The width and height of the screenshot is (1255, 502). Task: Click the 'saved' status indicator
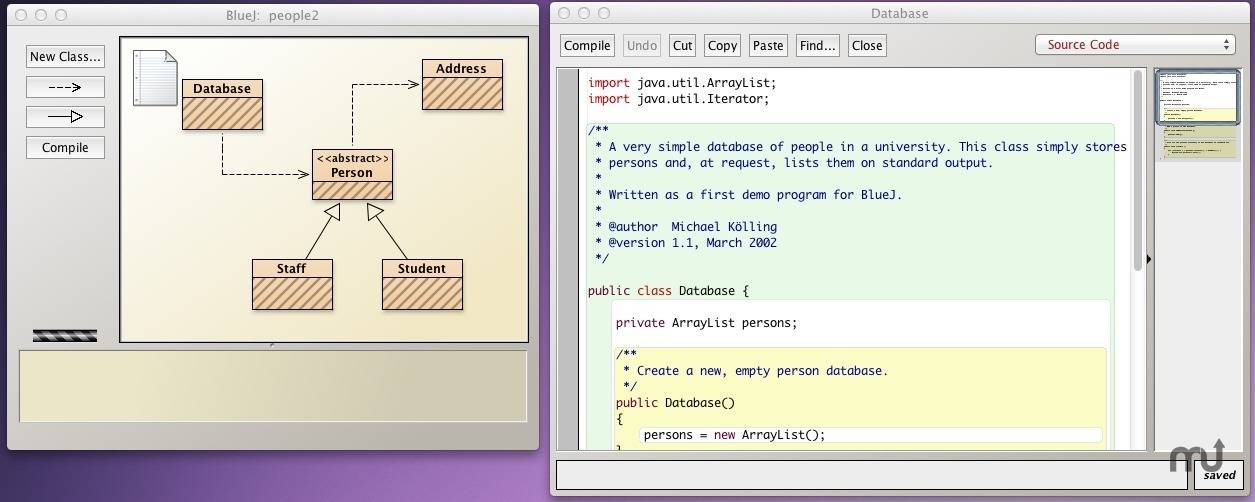1219,475
